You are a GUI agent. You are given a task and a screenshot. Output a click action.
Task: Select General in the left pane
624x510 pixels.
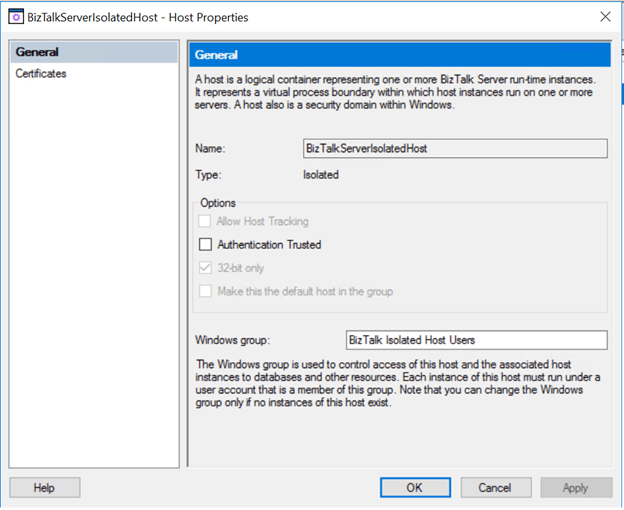(x=37, y=52)
